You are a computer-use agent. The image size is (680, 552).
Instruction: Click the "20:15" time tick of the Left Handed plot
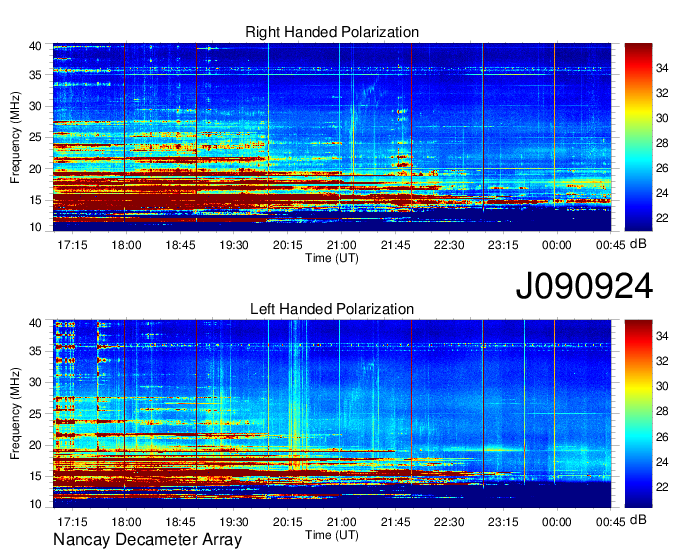[x=288, y=522]
